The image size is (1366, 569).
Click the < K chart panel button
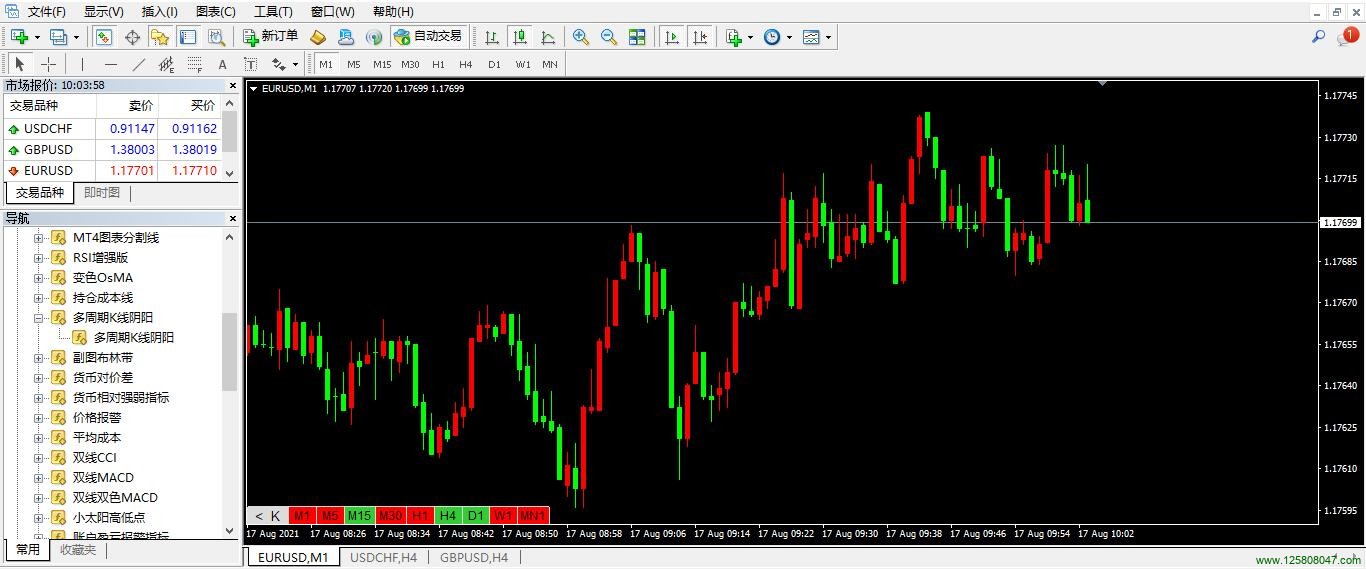click(x=267, y=516)
